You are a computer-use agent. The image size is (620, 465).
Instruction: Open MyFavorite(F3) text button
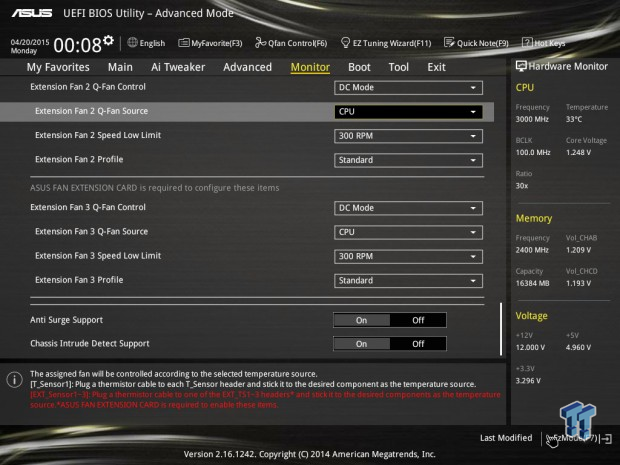point(217,43)
